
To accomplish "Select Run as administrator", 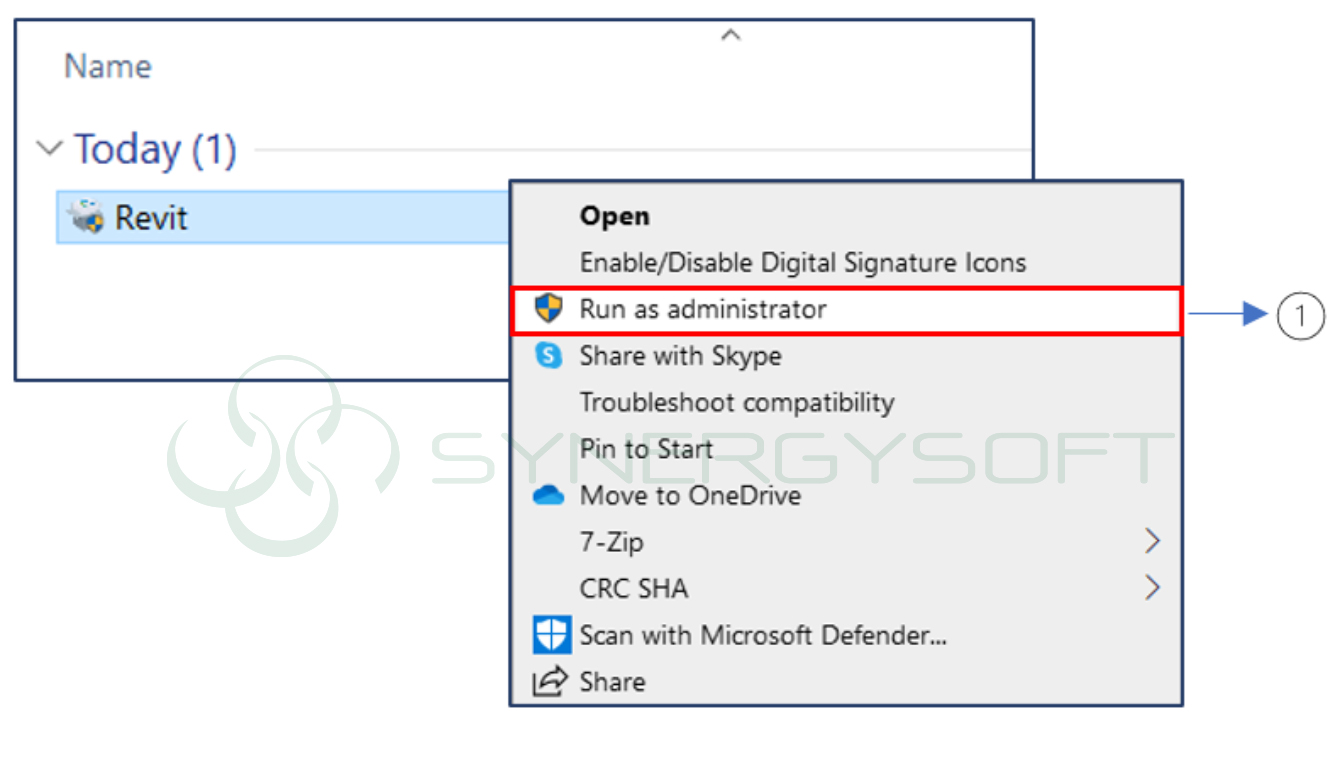I will (702, 309).
